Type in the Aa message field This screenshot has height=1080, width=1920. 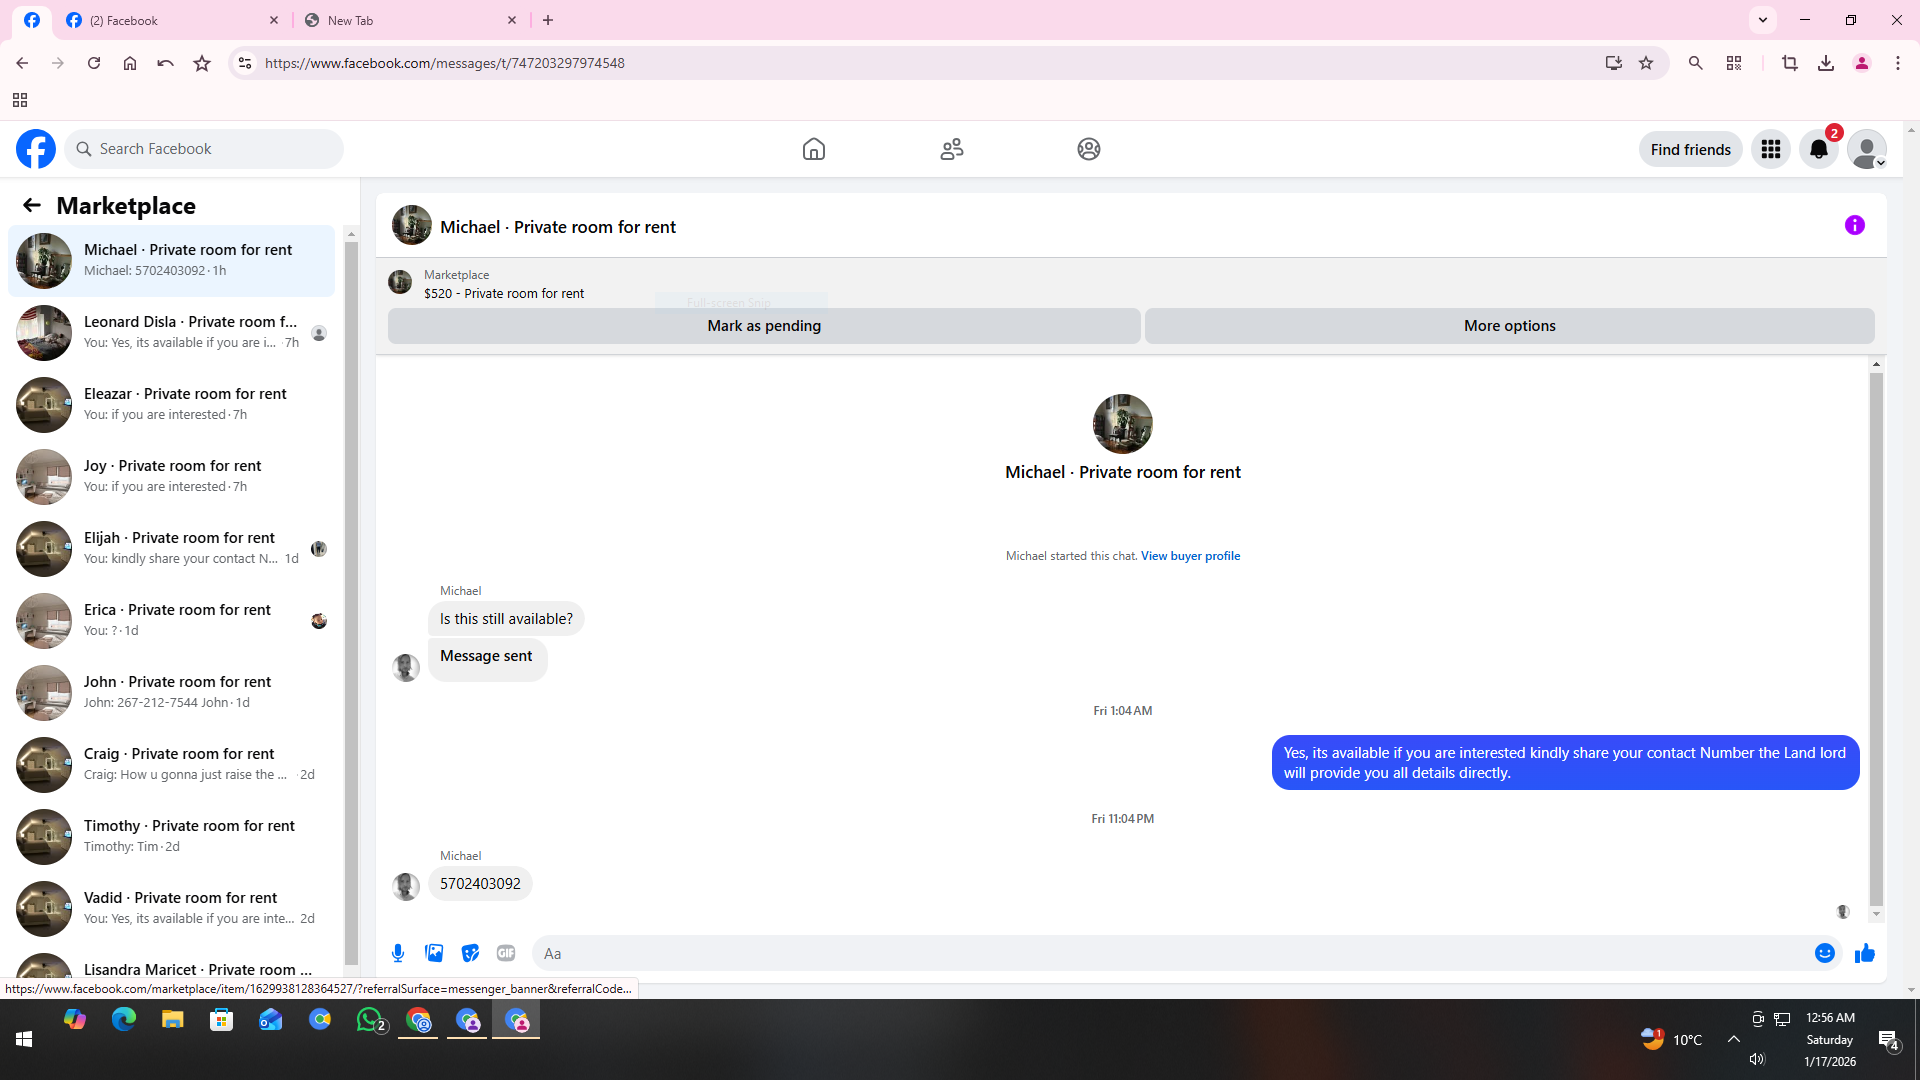click(x=1170, y=953)
